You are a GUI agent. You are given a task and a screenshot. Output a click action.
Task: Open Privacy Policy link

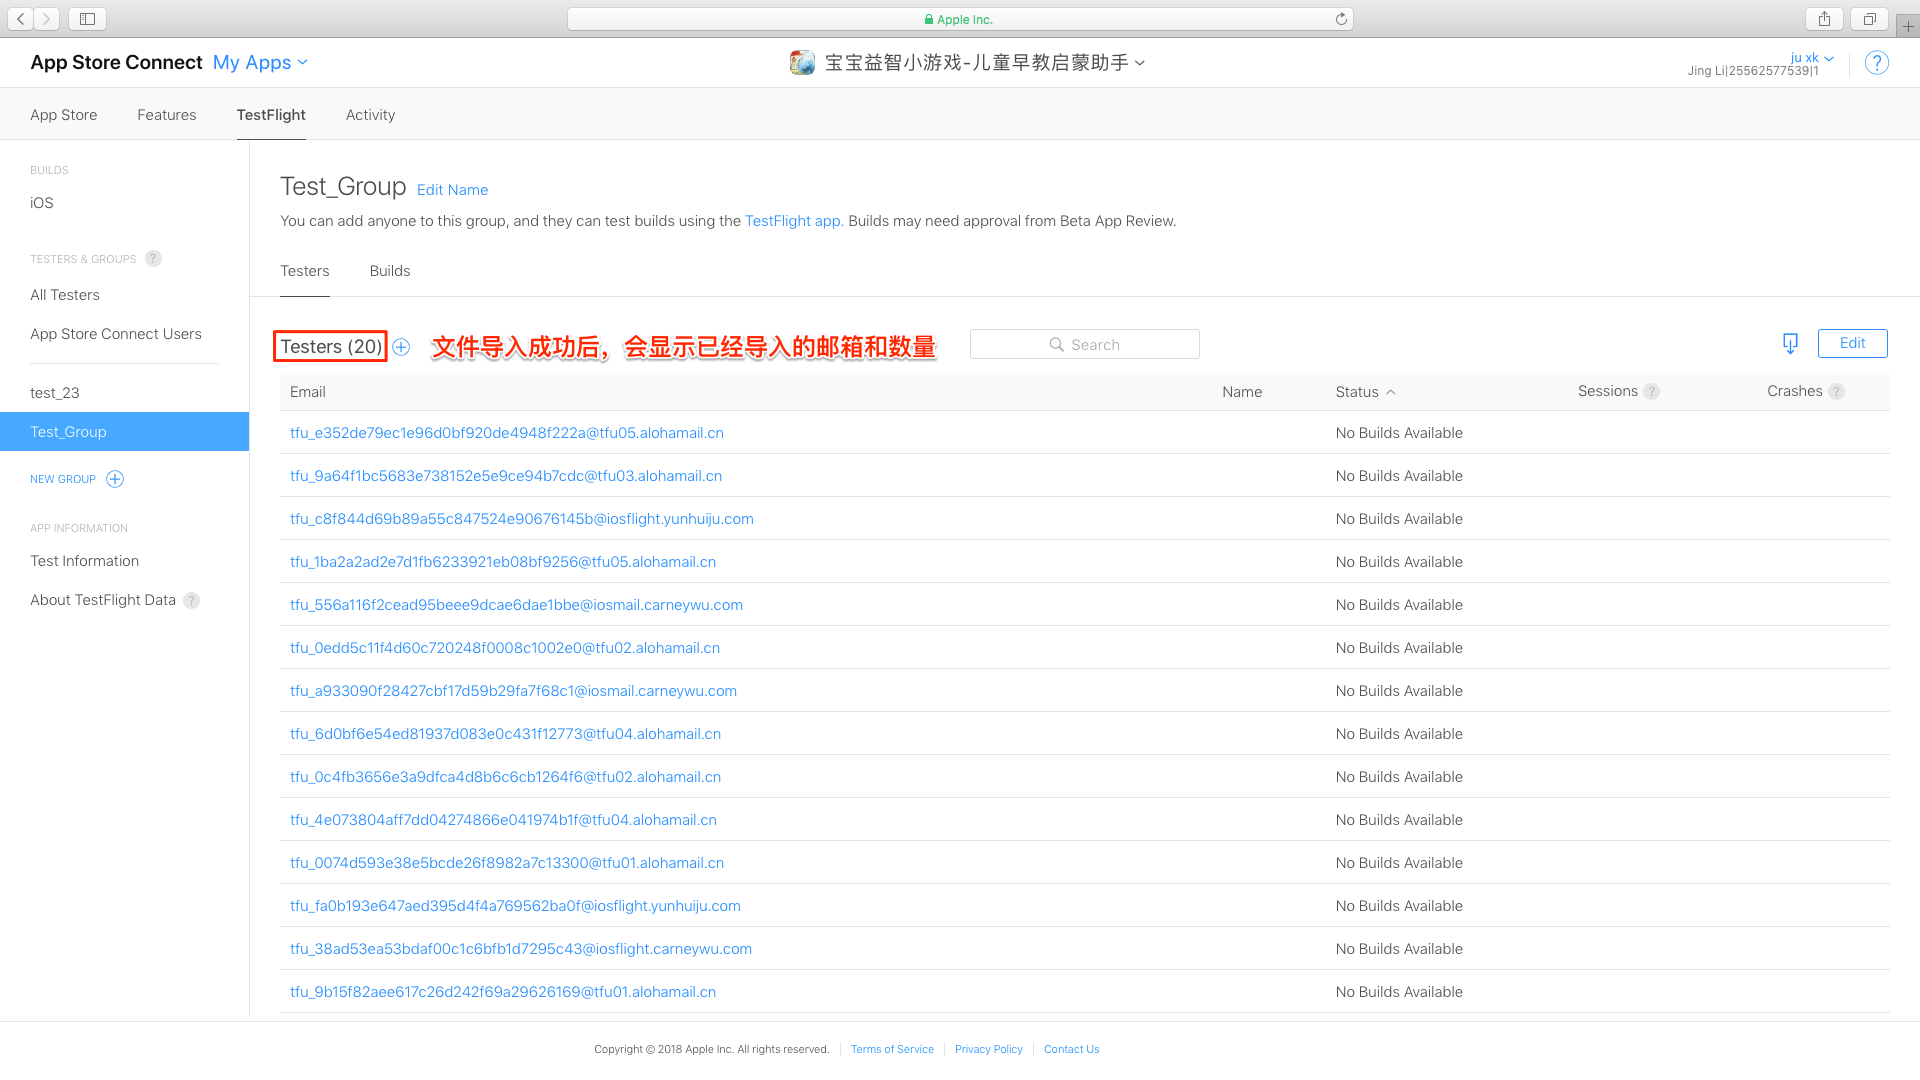click(989, 1049)
